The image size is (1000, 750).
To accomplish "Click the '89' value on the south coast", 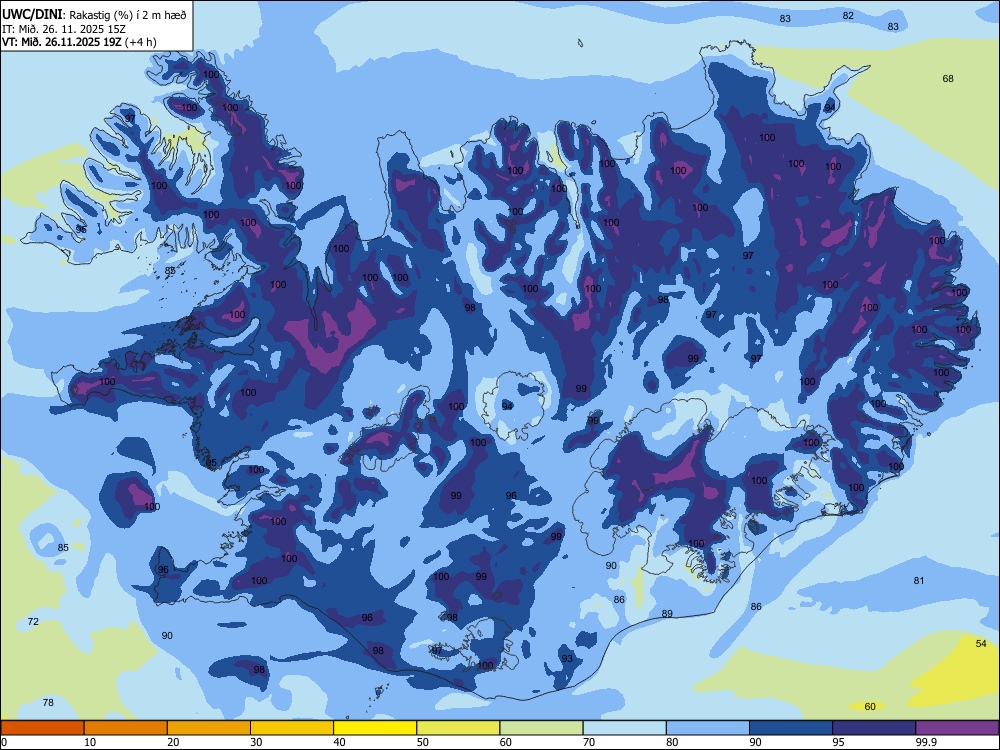I will (x=667, y=614).
